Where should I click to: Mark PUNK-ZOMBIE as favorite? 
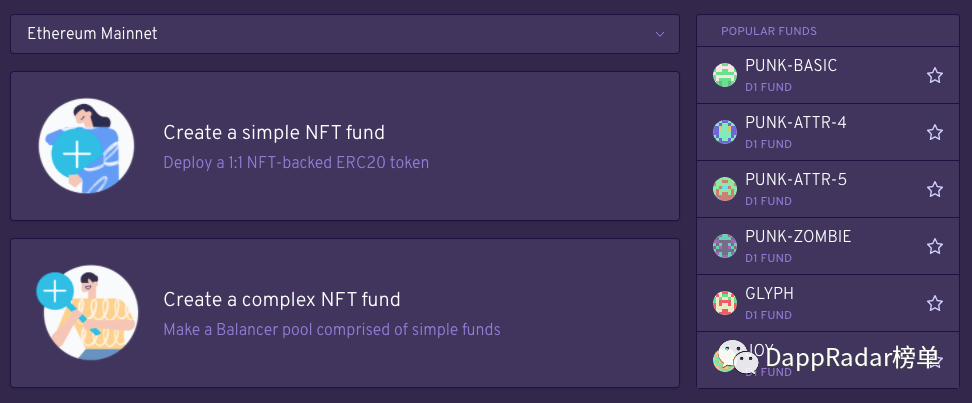(x=935, y=246)
